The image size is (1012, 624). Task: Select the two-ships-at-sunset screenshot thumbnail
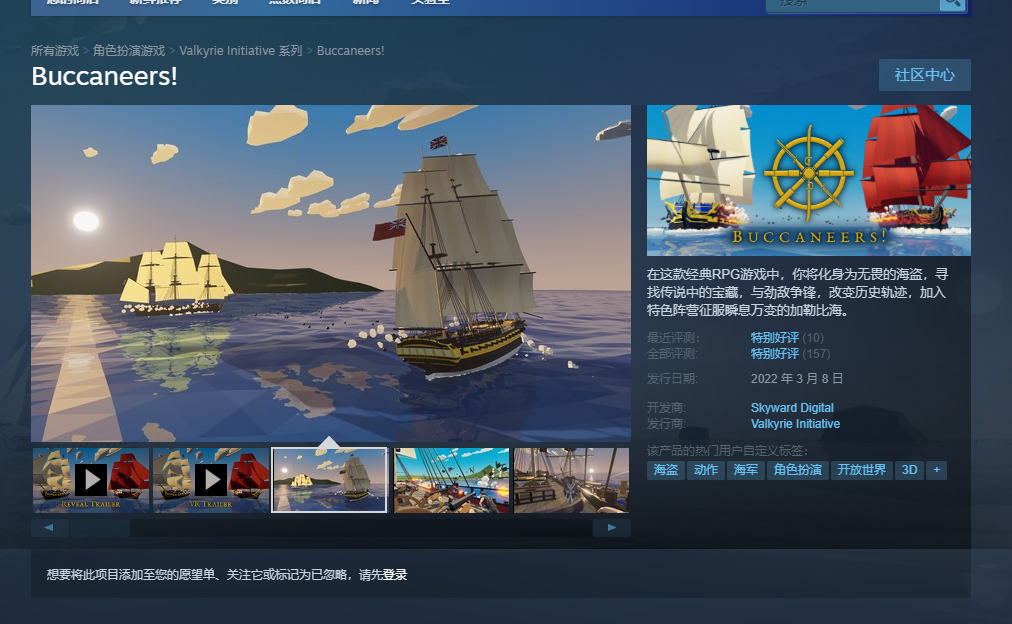click(329, 480)
